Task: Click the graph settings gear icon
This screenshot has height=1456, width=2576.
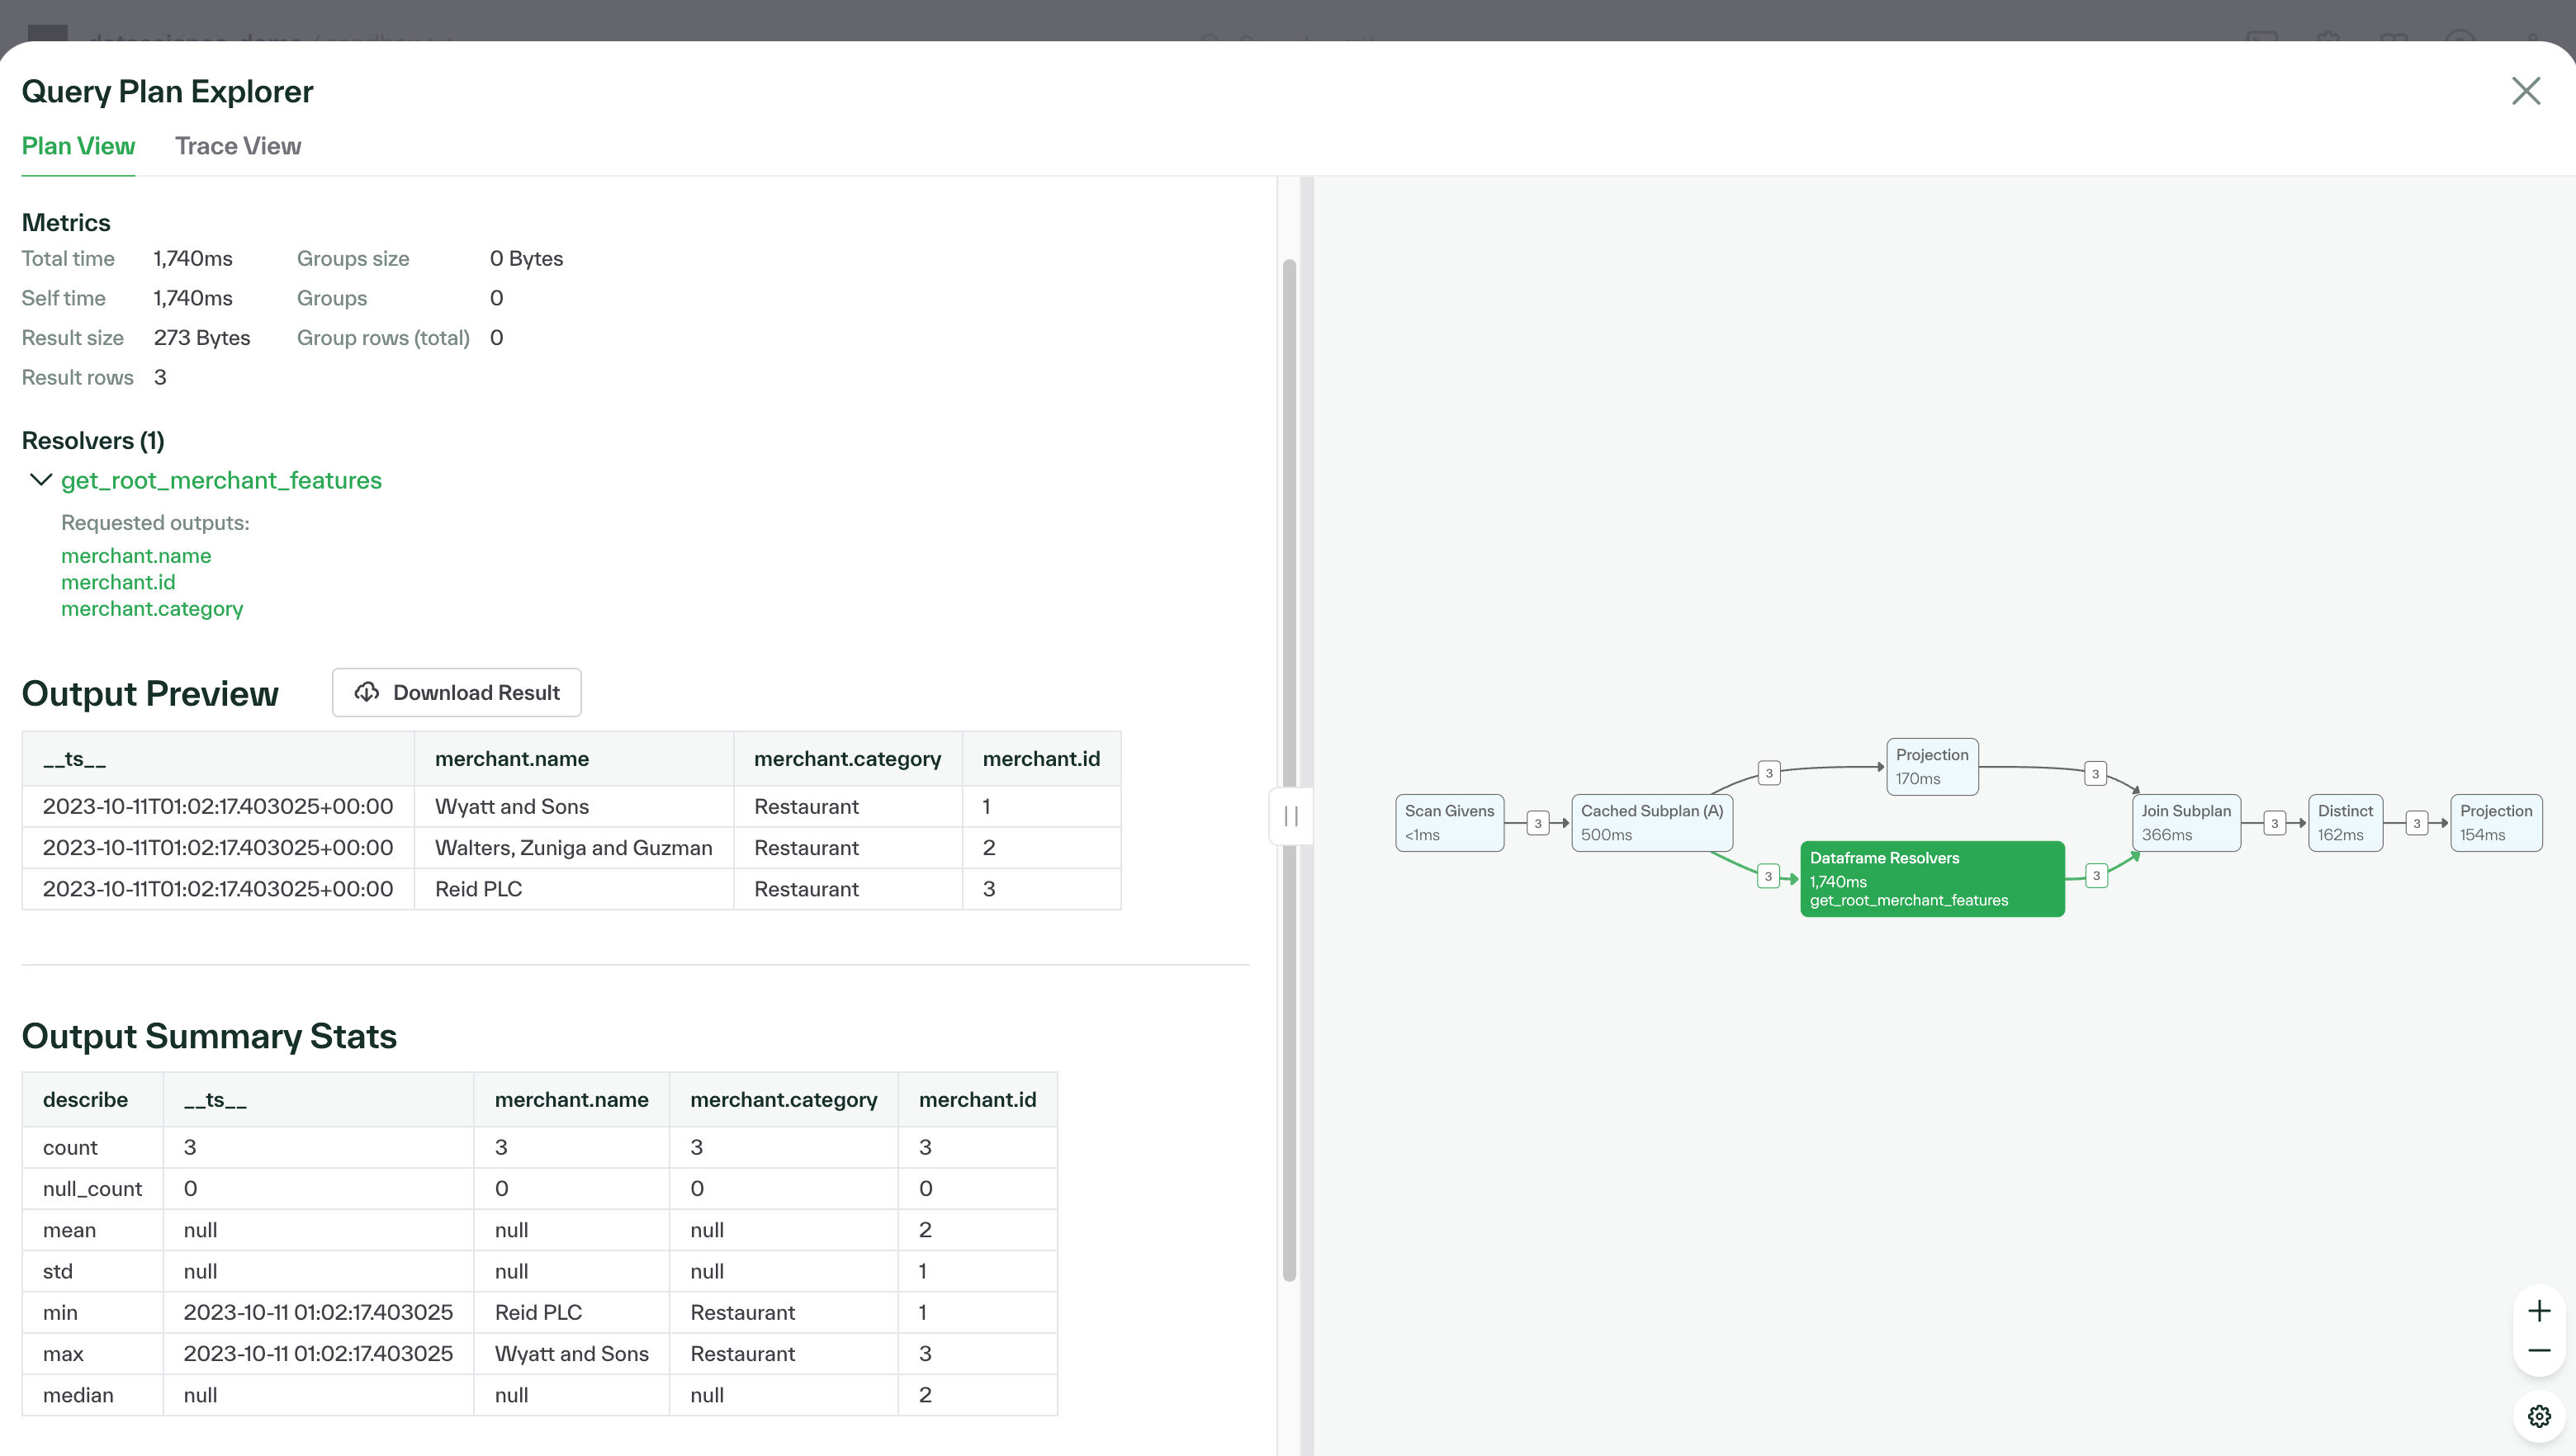Action: pos(2539,1416)
